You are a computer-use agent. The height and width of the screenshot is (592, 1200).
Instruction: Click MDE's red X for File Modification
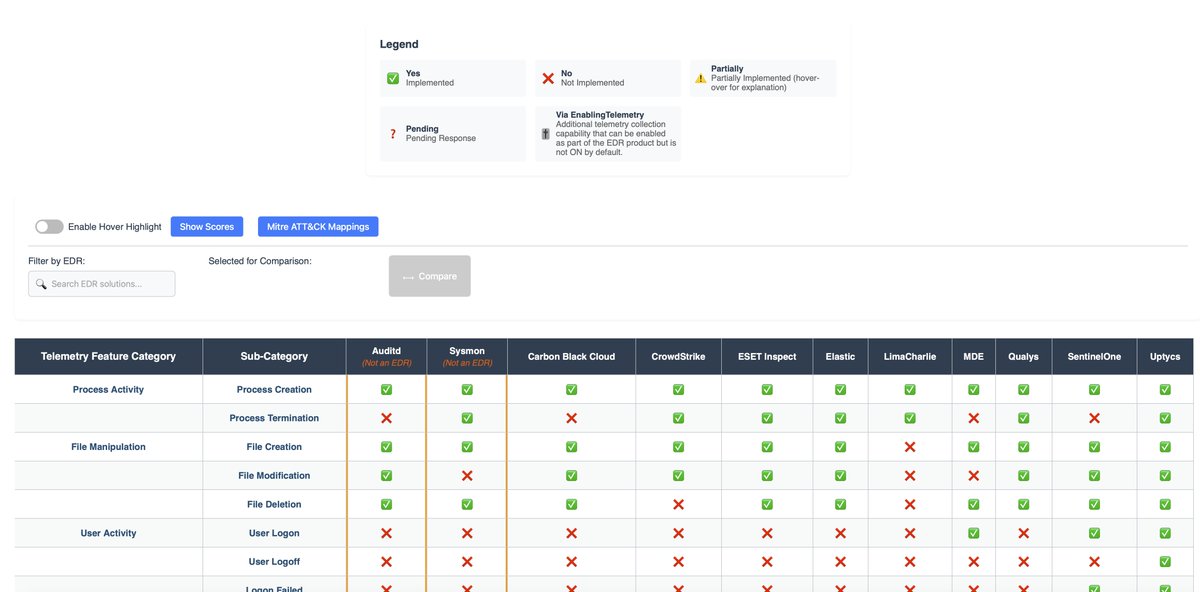[973, 476]
